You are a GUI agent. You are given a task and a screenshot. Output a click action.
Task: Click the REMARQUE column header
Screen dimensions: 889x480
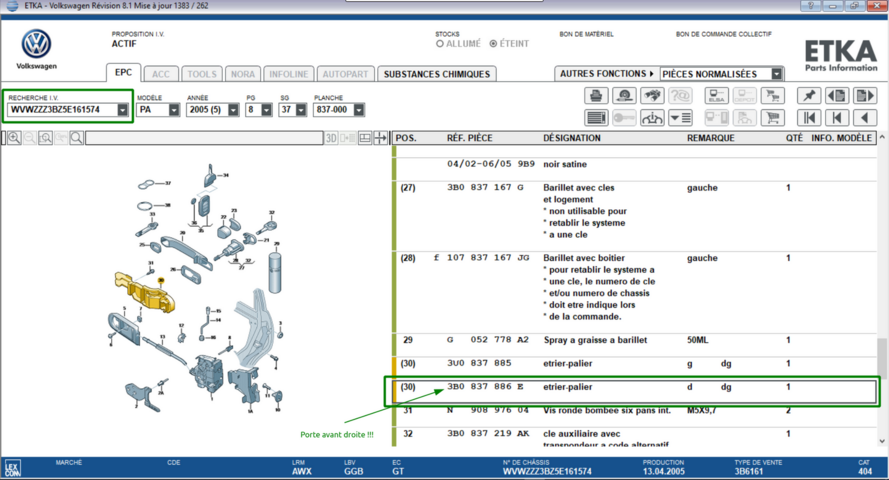[710, 138]
